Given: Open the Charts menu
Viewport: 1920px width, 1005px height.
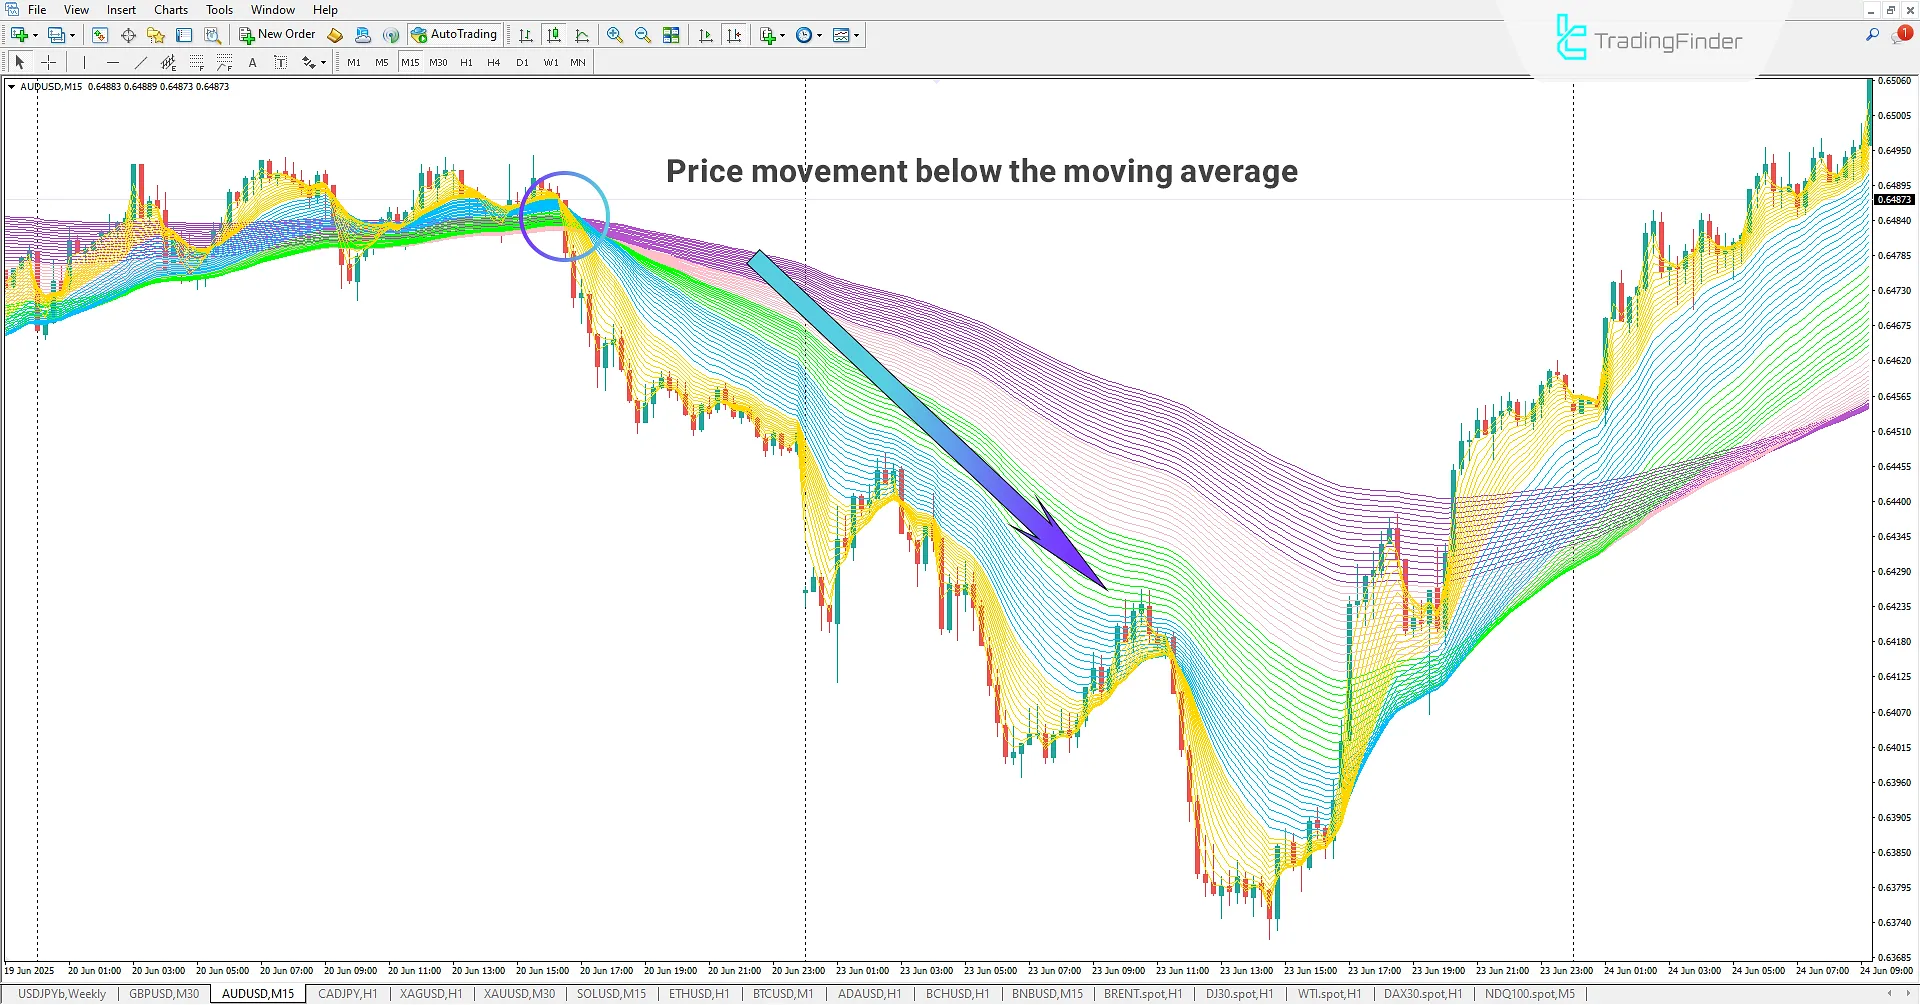Looking at the screenshot, I should point(170,9).
